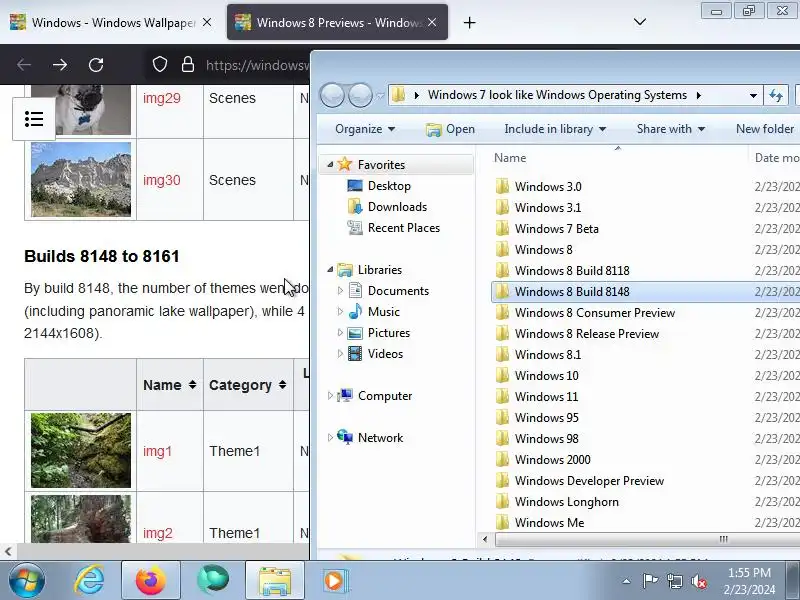Viewport: 800px width, 600px height.
Task: Expand the Music library node
Action: [x=340, y=311]
